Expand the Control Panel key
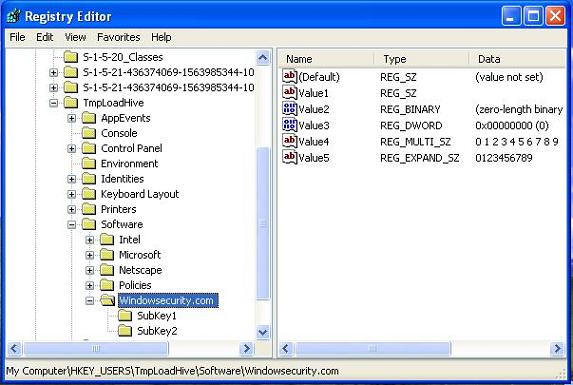 (x=72, y=149)
